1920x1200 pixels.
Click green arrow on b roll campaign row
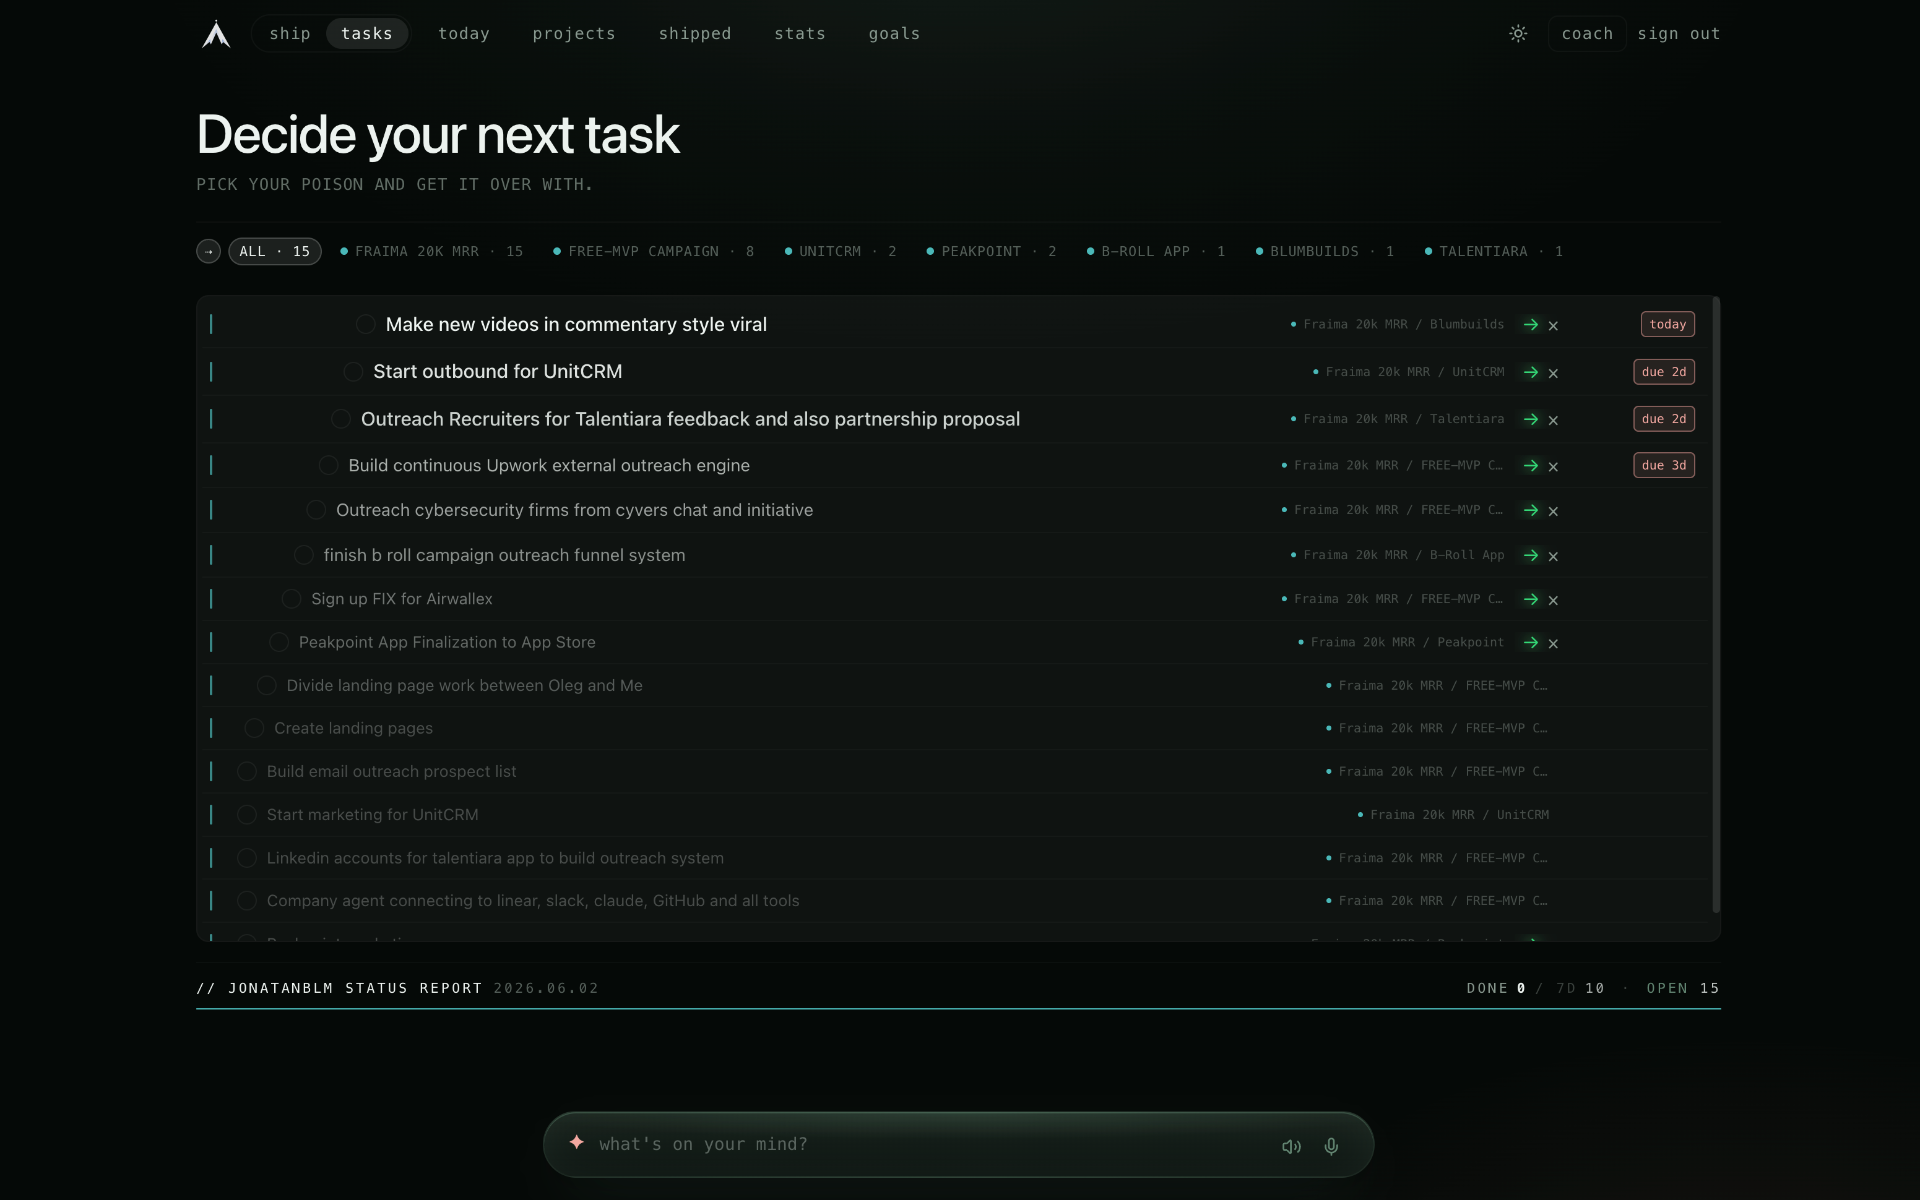tap(1530, 555)
